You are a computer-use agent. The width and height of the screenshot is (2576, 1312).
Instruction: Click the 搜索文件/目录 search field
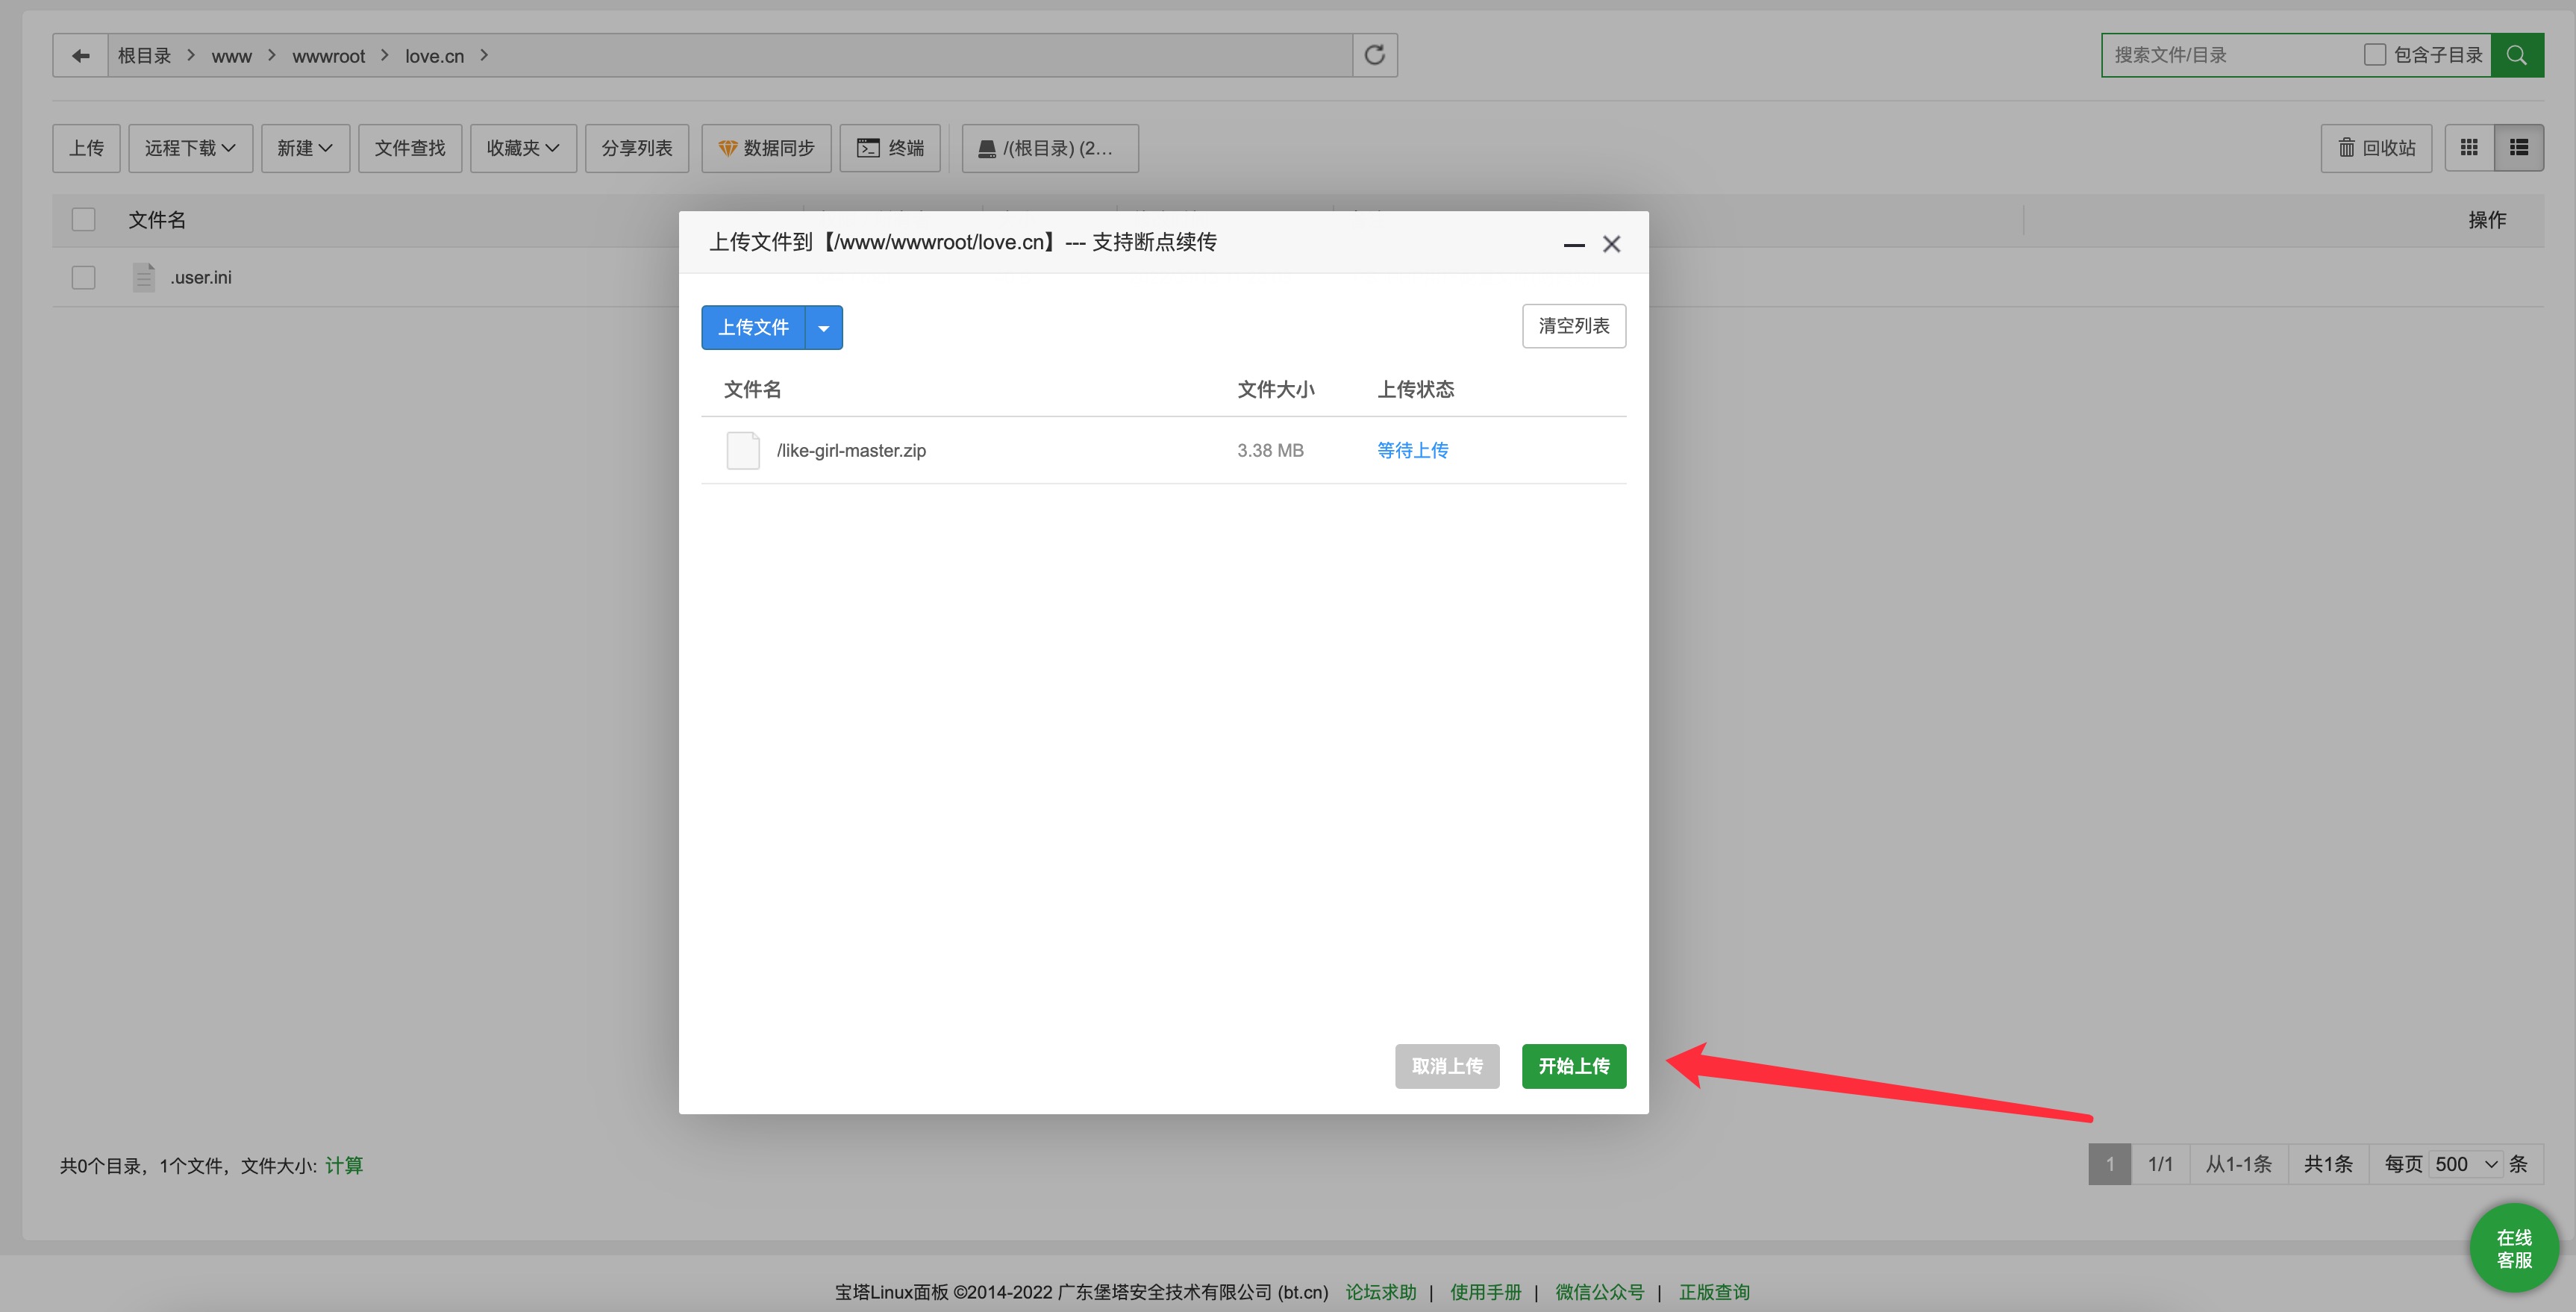[2230, 55]
